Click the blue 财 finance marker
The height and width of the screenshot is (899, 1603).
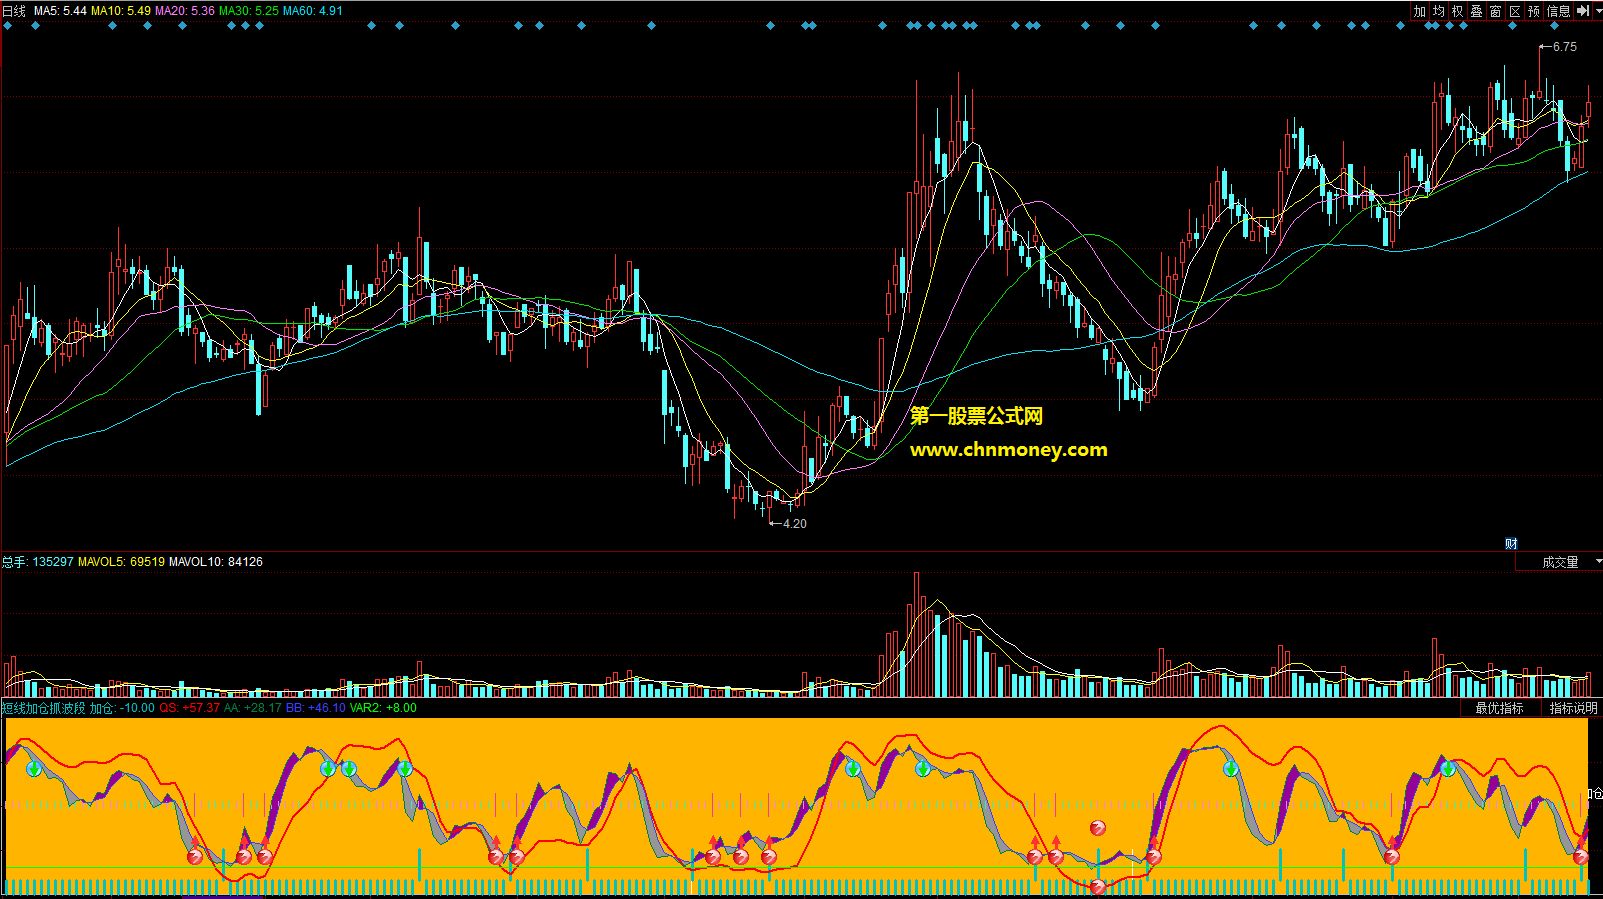click(x=1511, y=544)
